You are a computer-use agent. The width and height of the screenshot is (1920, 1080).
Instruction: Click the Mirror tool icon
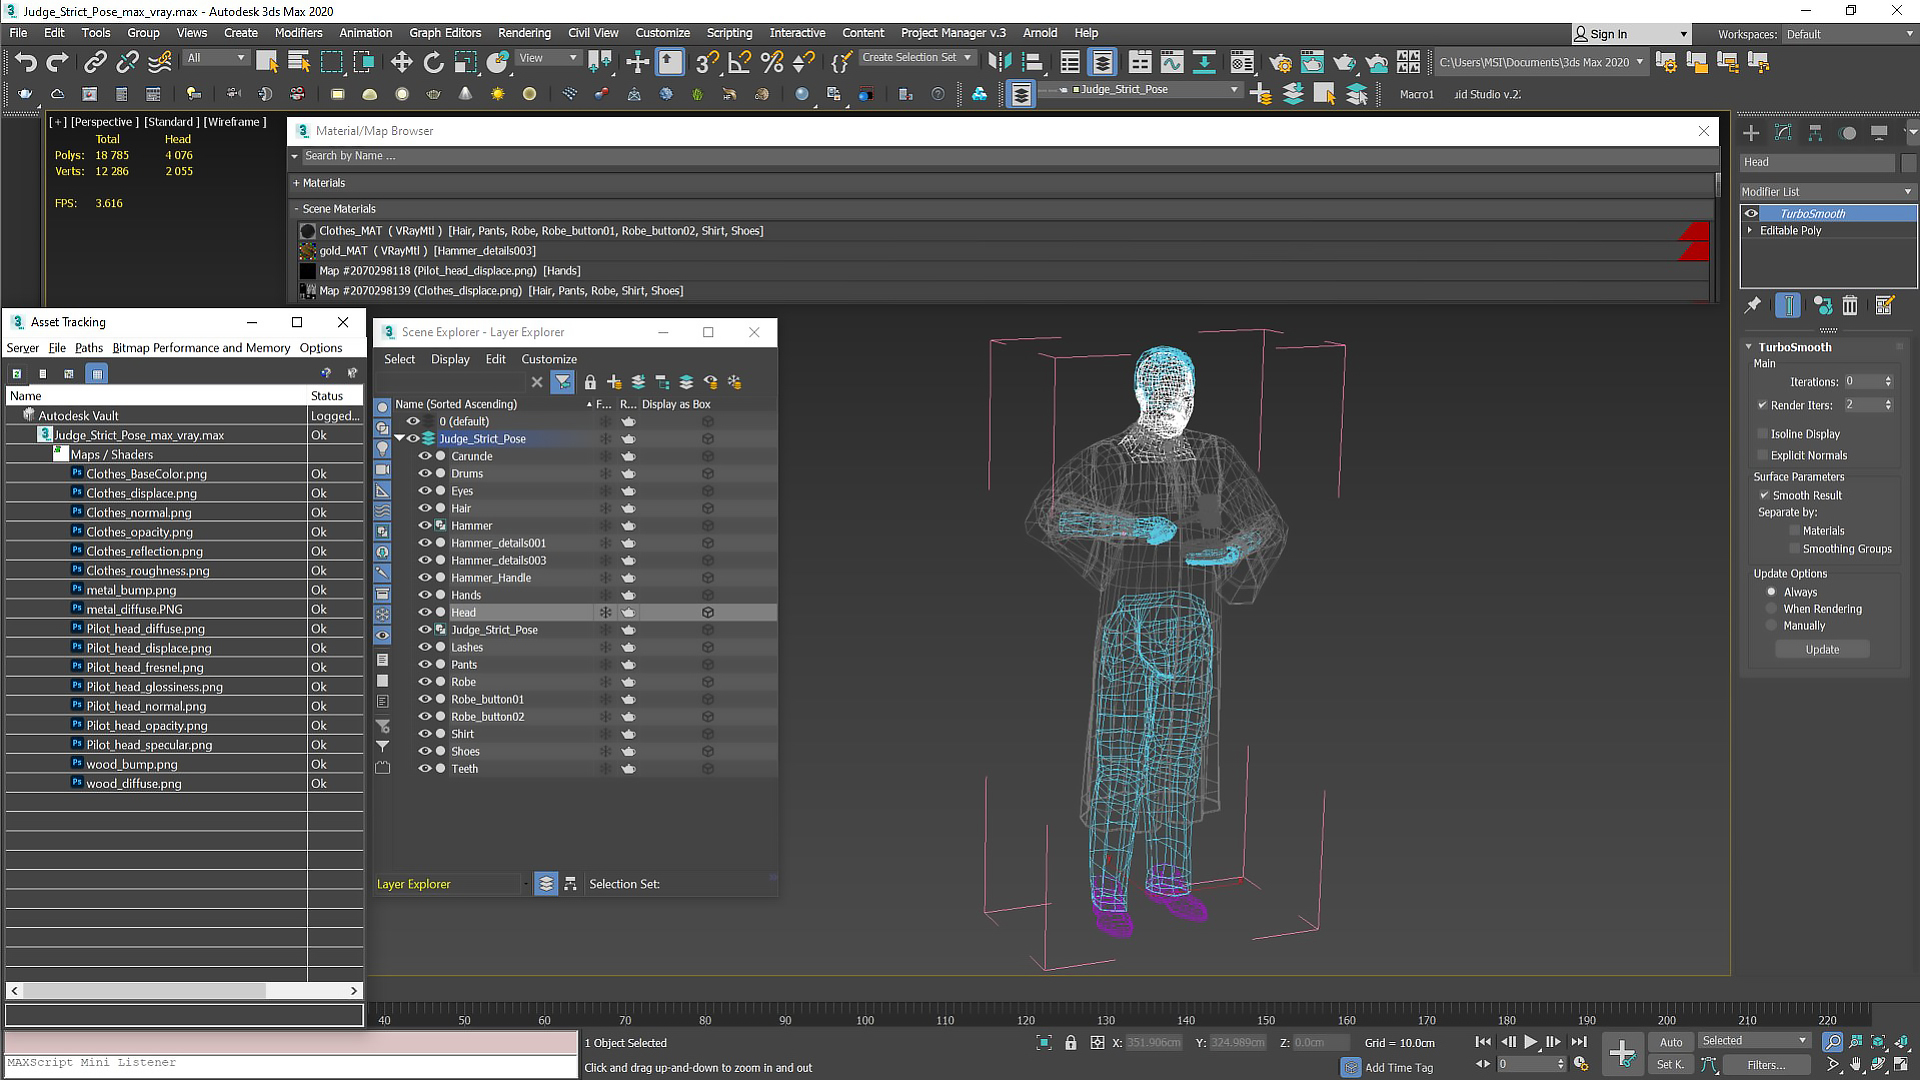click(999, 62)
